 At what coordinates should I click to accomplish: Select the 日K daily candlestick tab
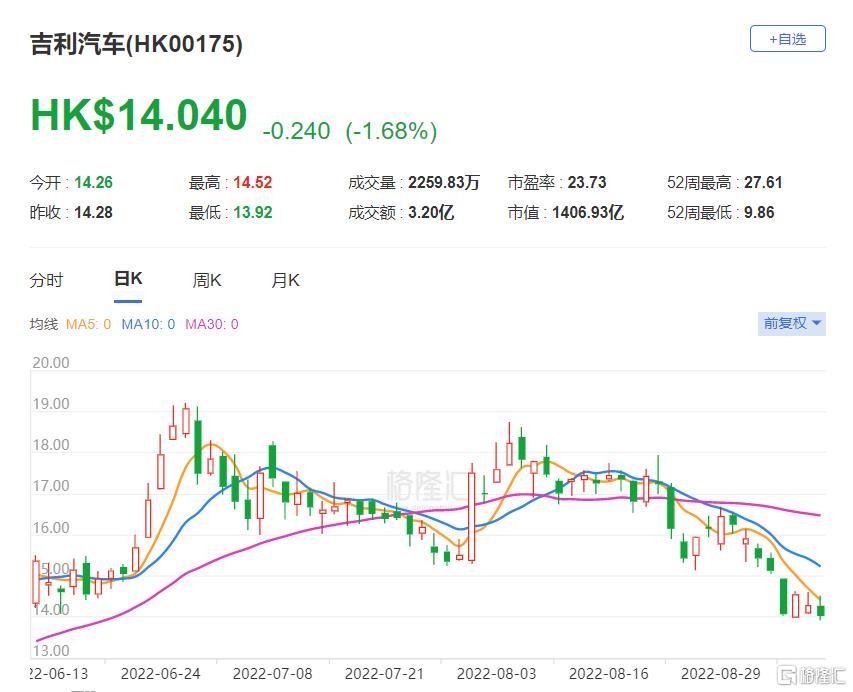[x=128, y=279]
